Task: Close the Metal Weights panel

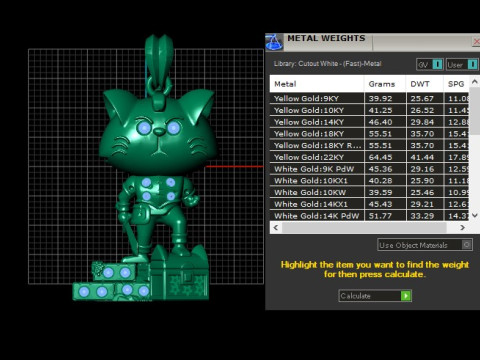Action: coord(476,42)
